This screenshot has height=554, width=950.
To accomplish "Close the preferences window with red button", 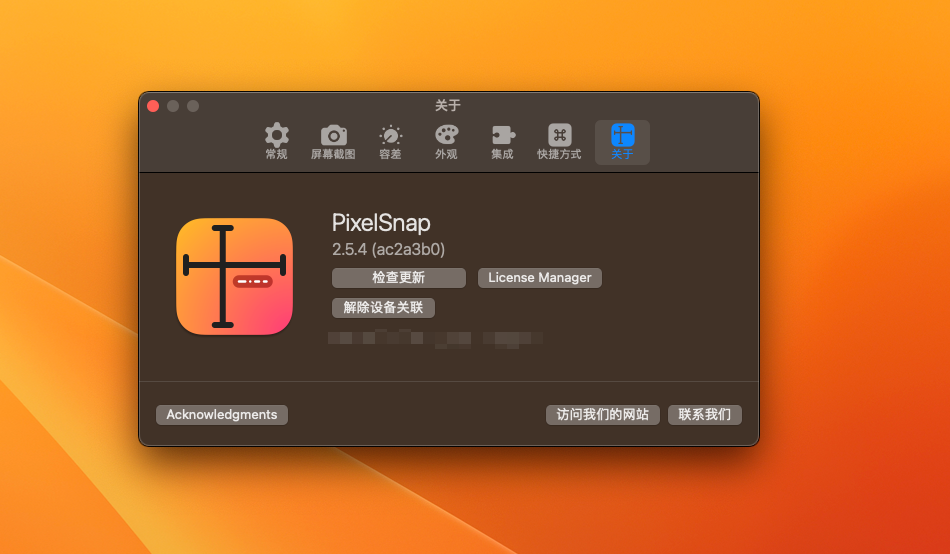I will coord(153,106).
